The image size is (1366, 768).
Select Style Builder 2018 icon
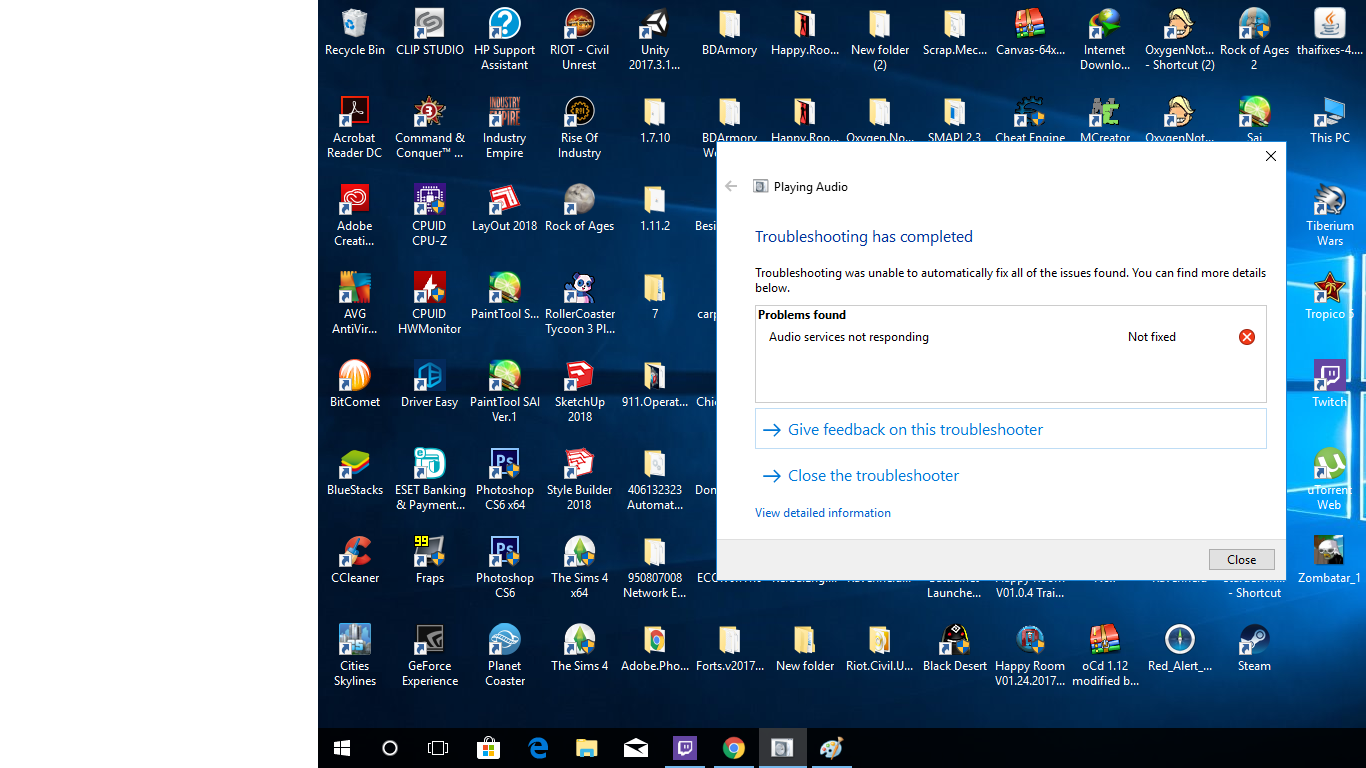point(579,479)
